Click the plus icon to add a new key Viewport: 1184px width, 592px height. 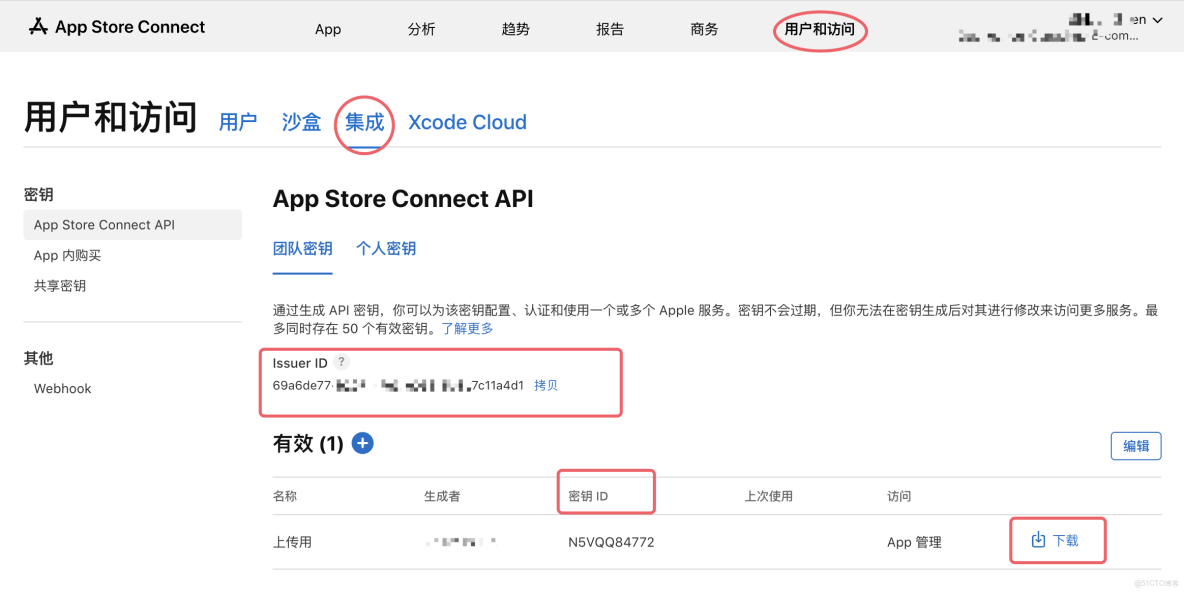[x=361, y=443]
